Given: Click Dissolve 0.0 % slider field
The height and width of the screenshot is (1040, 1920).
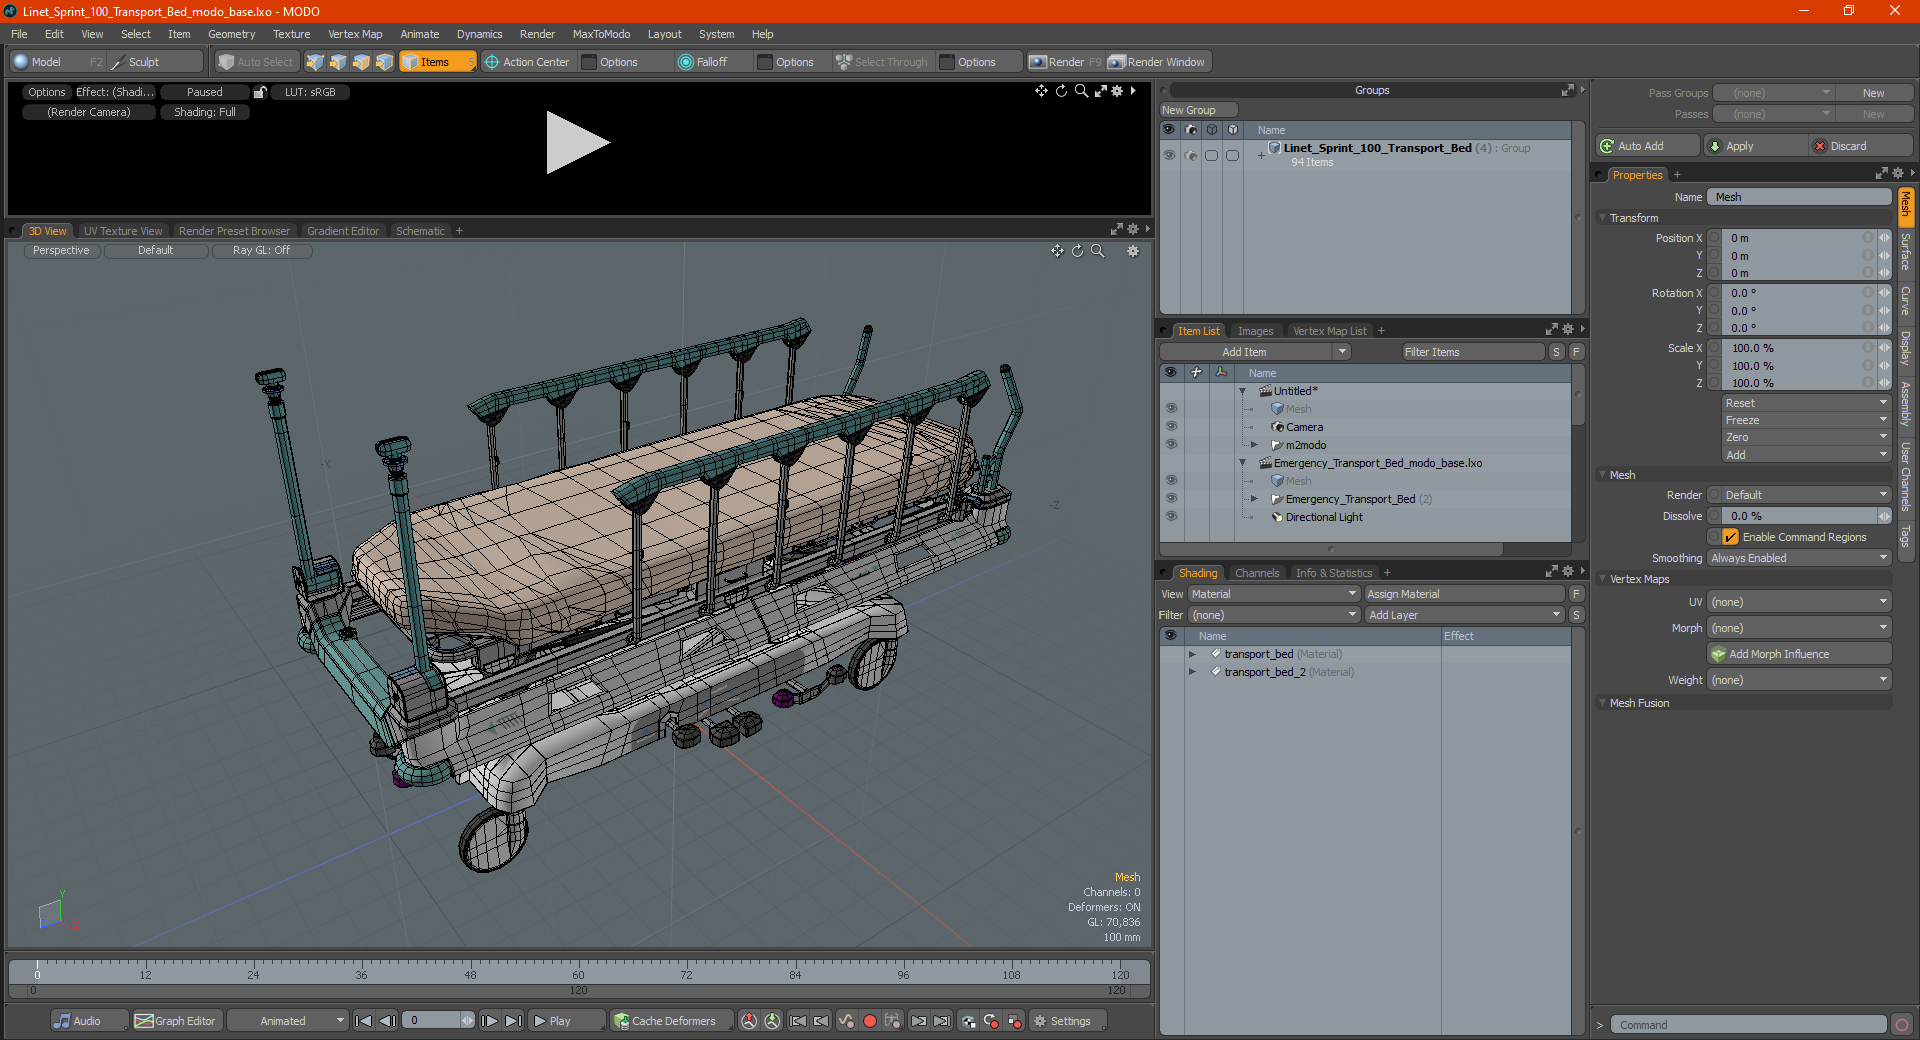Looking at the screenshot, I should (x=1799, y=516).
